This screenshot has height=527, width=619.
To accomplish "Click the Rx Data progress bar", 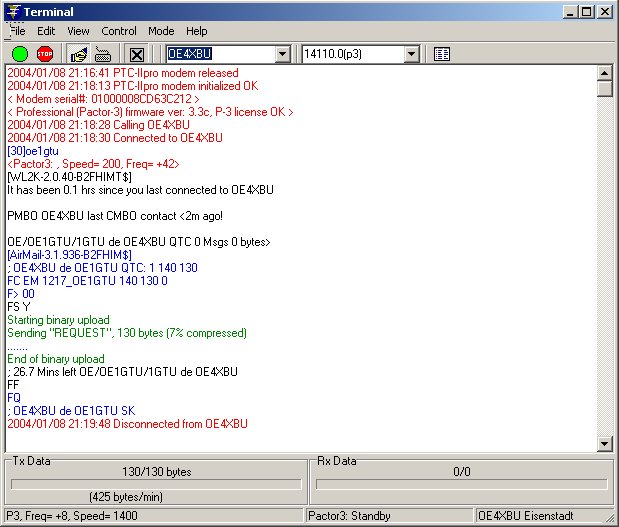I will tap(461, 484).
